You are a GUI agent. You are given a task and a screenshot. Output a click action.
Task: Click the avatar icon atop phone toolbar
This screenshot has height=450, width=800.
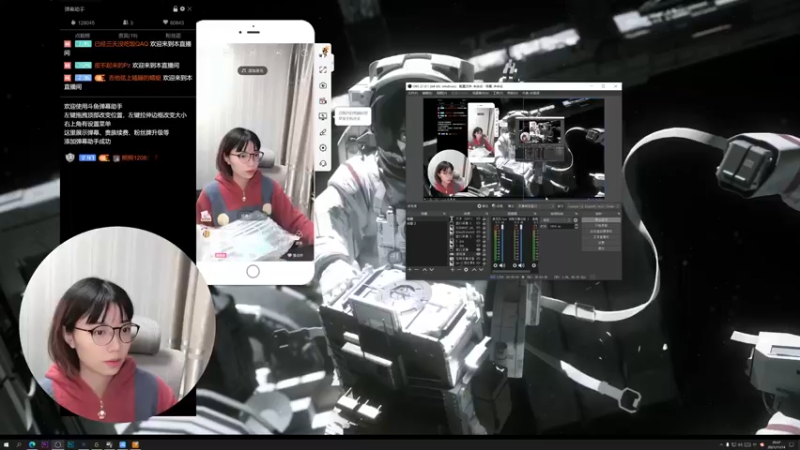tap(323, 52)
